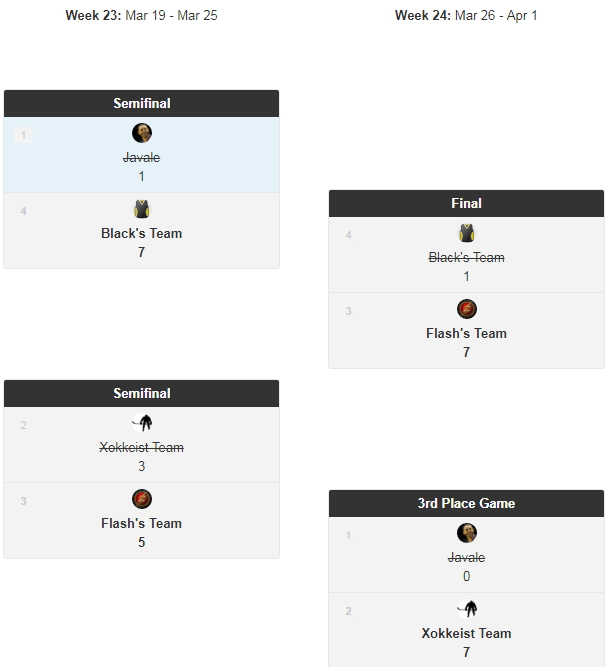Screen dimensions: 615x667
Task: Click crossed-out Xokkeist Team name in the second Semifinal
Action: 142,447
